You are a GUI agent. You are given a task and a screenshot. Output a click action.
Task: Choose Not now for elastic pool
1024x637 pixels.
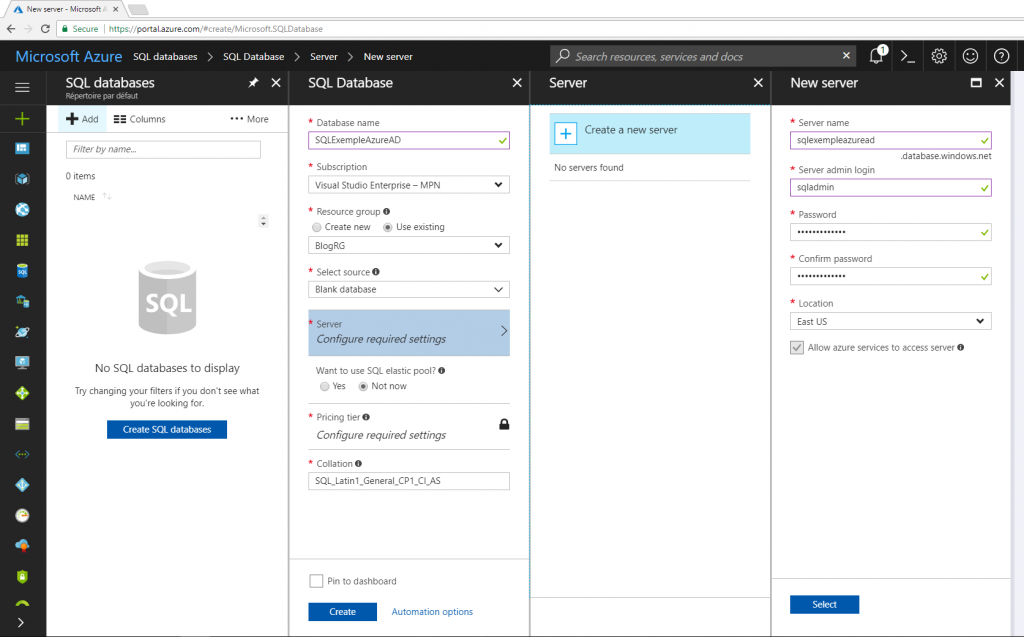pyautogui.click(x=363, y=387)
